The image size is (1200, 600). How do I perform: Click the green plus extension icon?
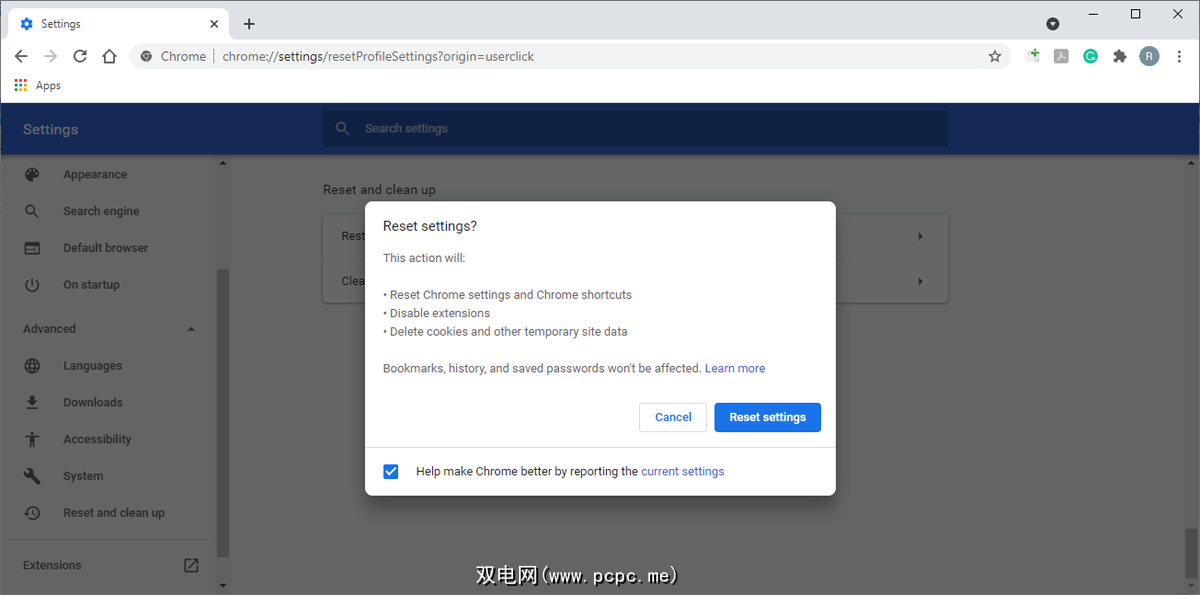[x=1033, y=56]
